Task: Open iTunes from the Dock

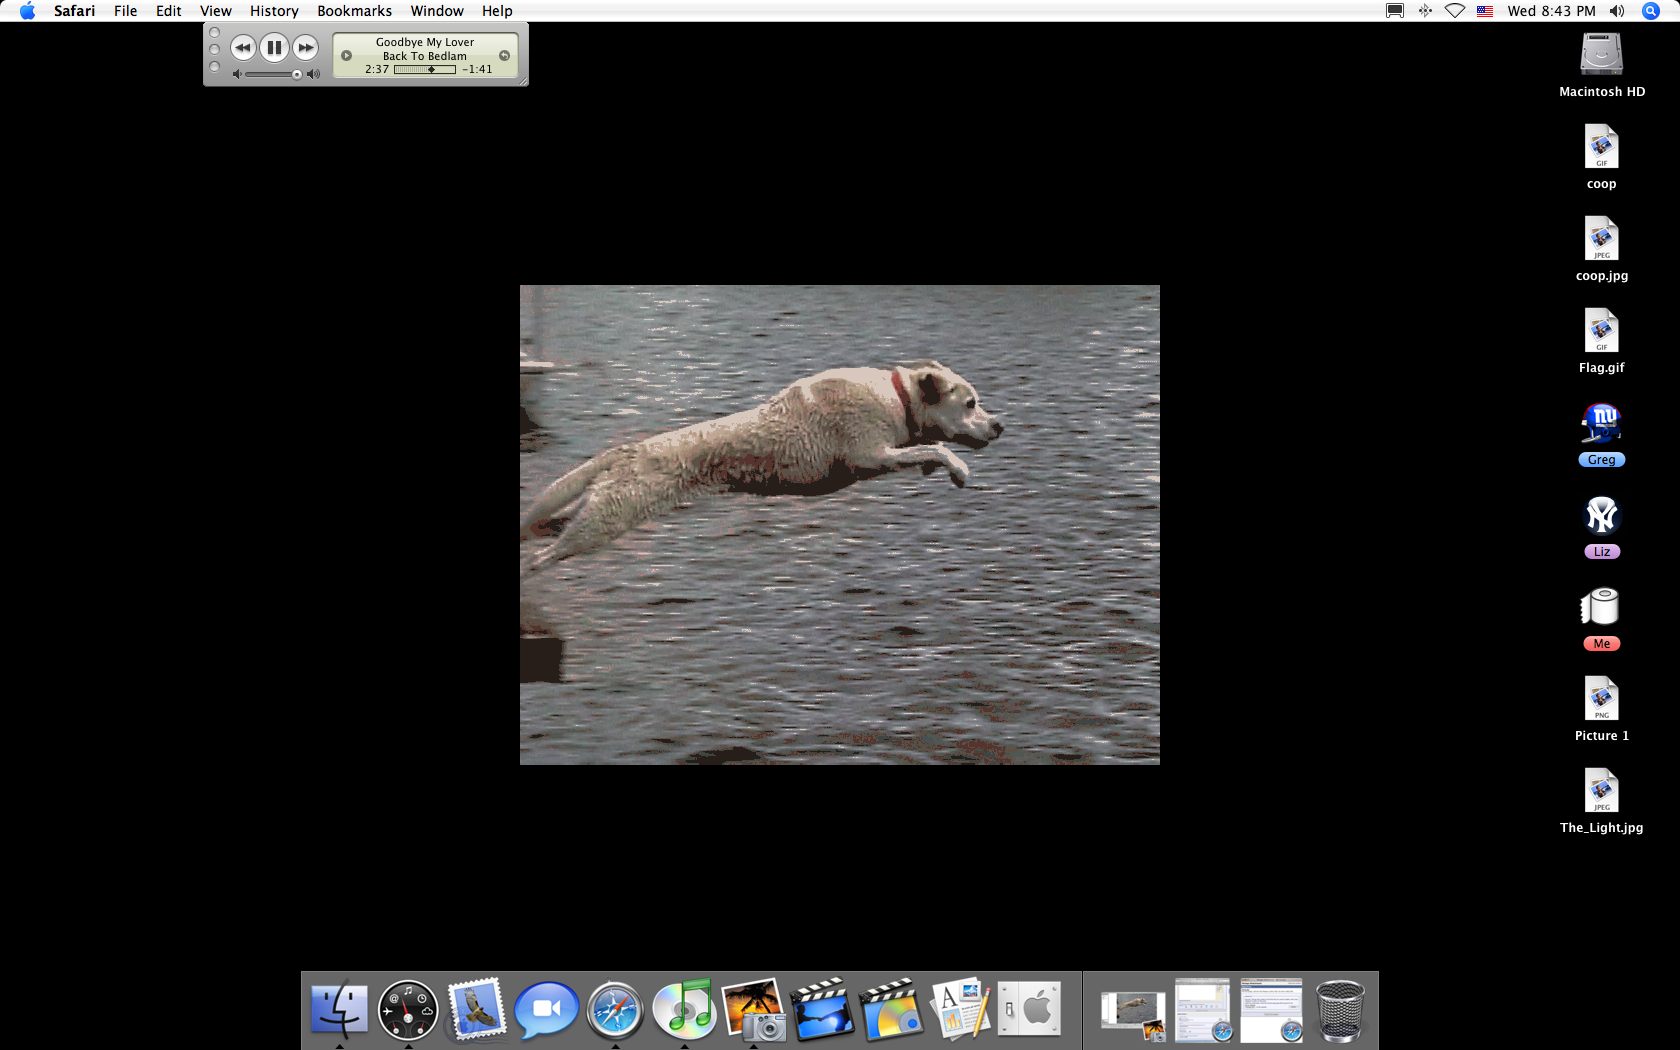Action: [684, 1009]
